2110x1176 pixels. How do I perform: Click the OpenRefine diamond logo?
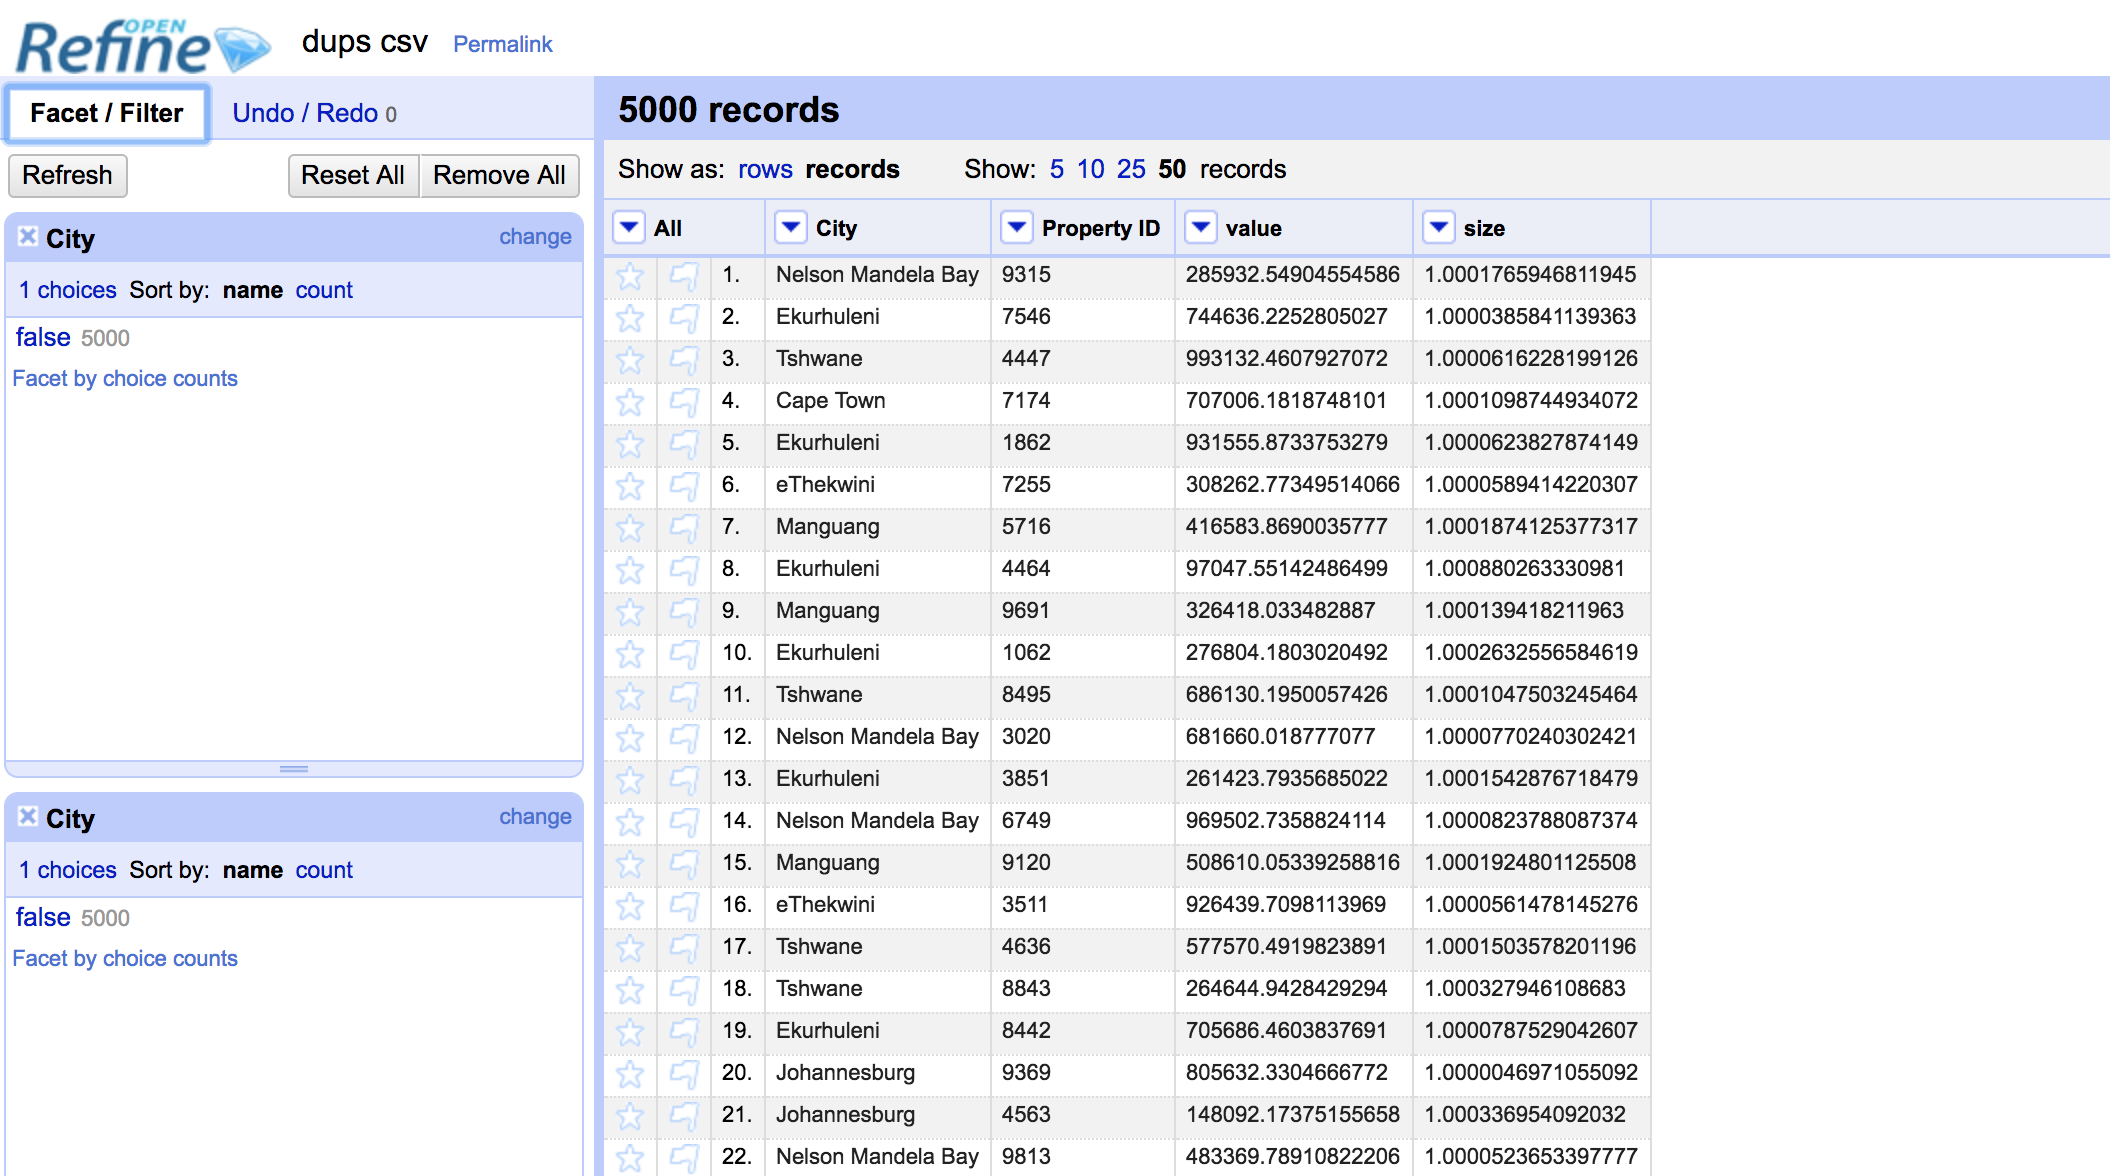(x=243, y=48)
